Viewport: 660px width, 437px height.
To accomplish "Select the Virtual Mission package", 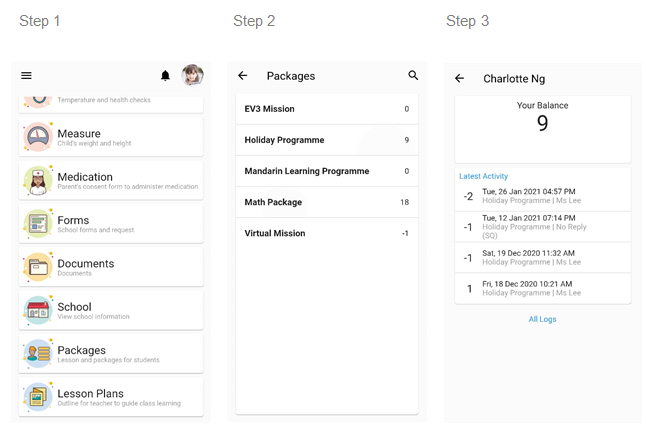I will pos(326,233).
